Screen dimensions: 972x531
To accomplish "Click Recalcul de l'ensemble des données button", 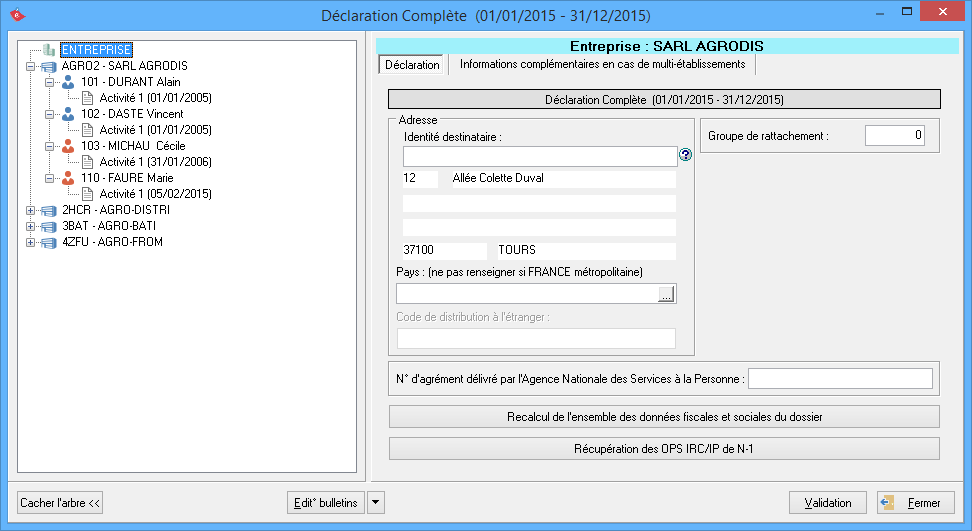I will [664, 416].
